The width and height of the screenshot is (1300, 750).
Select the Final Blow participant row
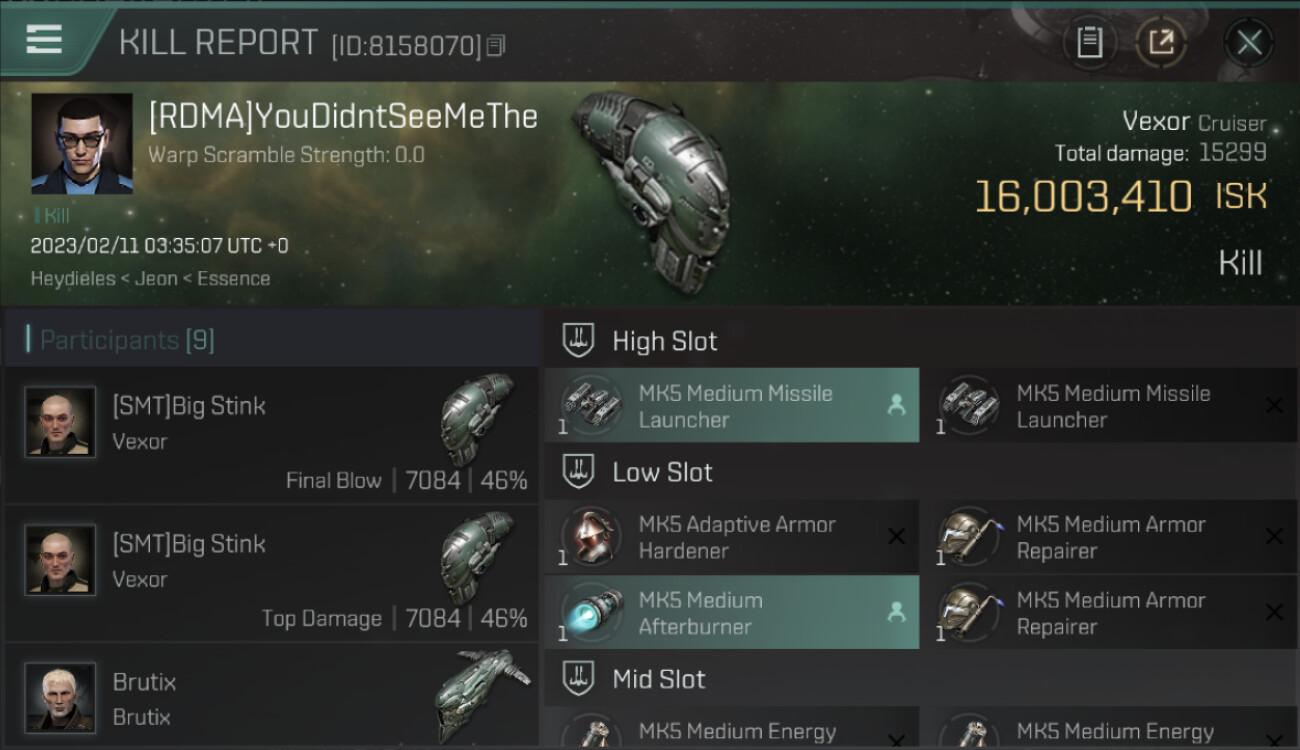click(x=272, y=435)
